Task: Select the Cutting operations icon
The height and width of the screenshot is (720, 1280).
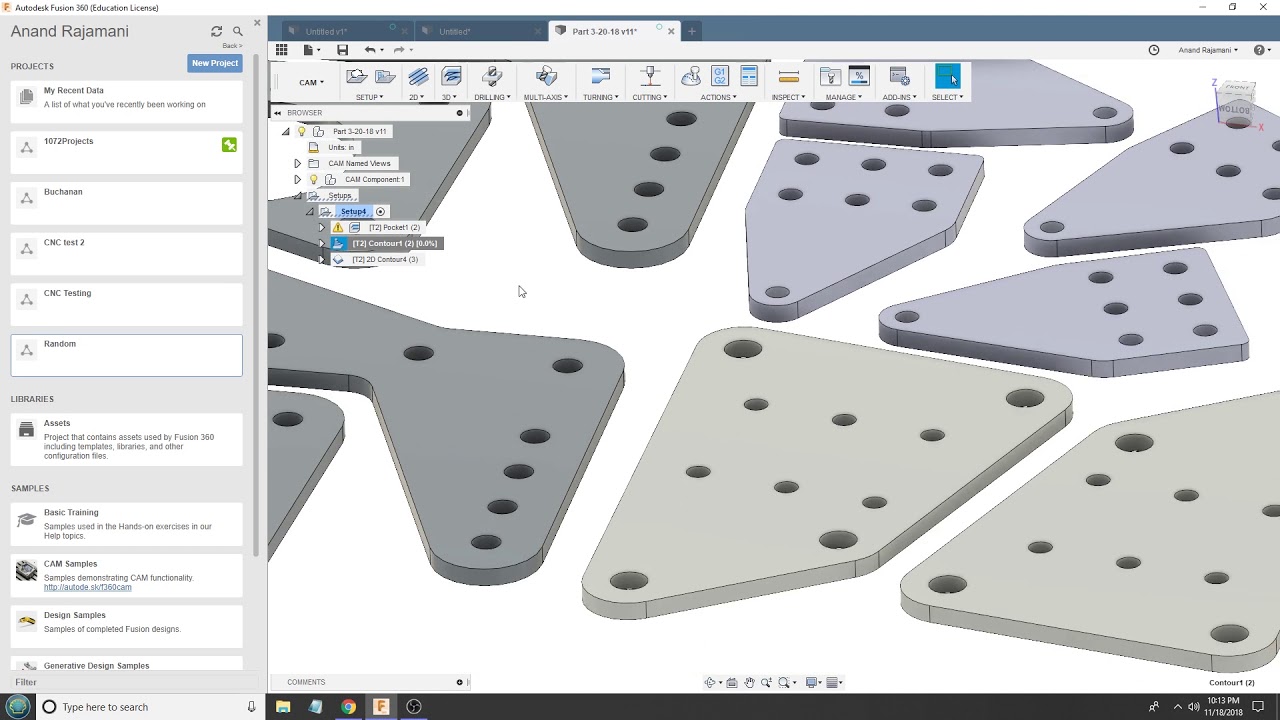Action: click(650, 77)
